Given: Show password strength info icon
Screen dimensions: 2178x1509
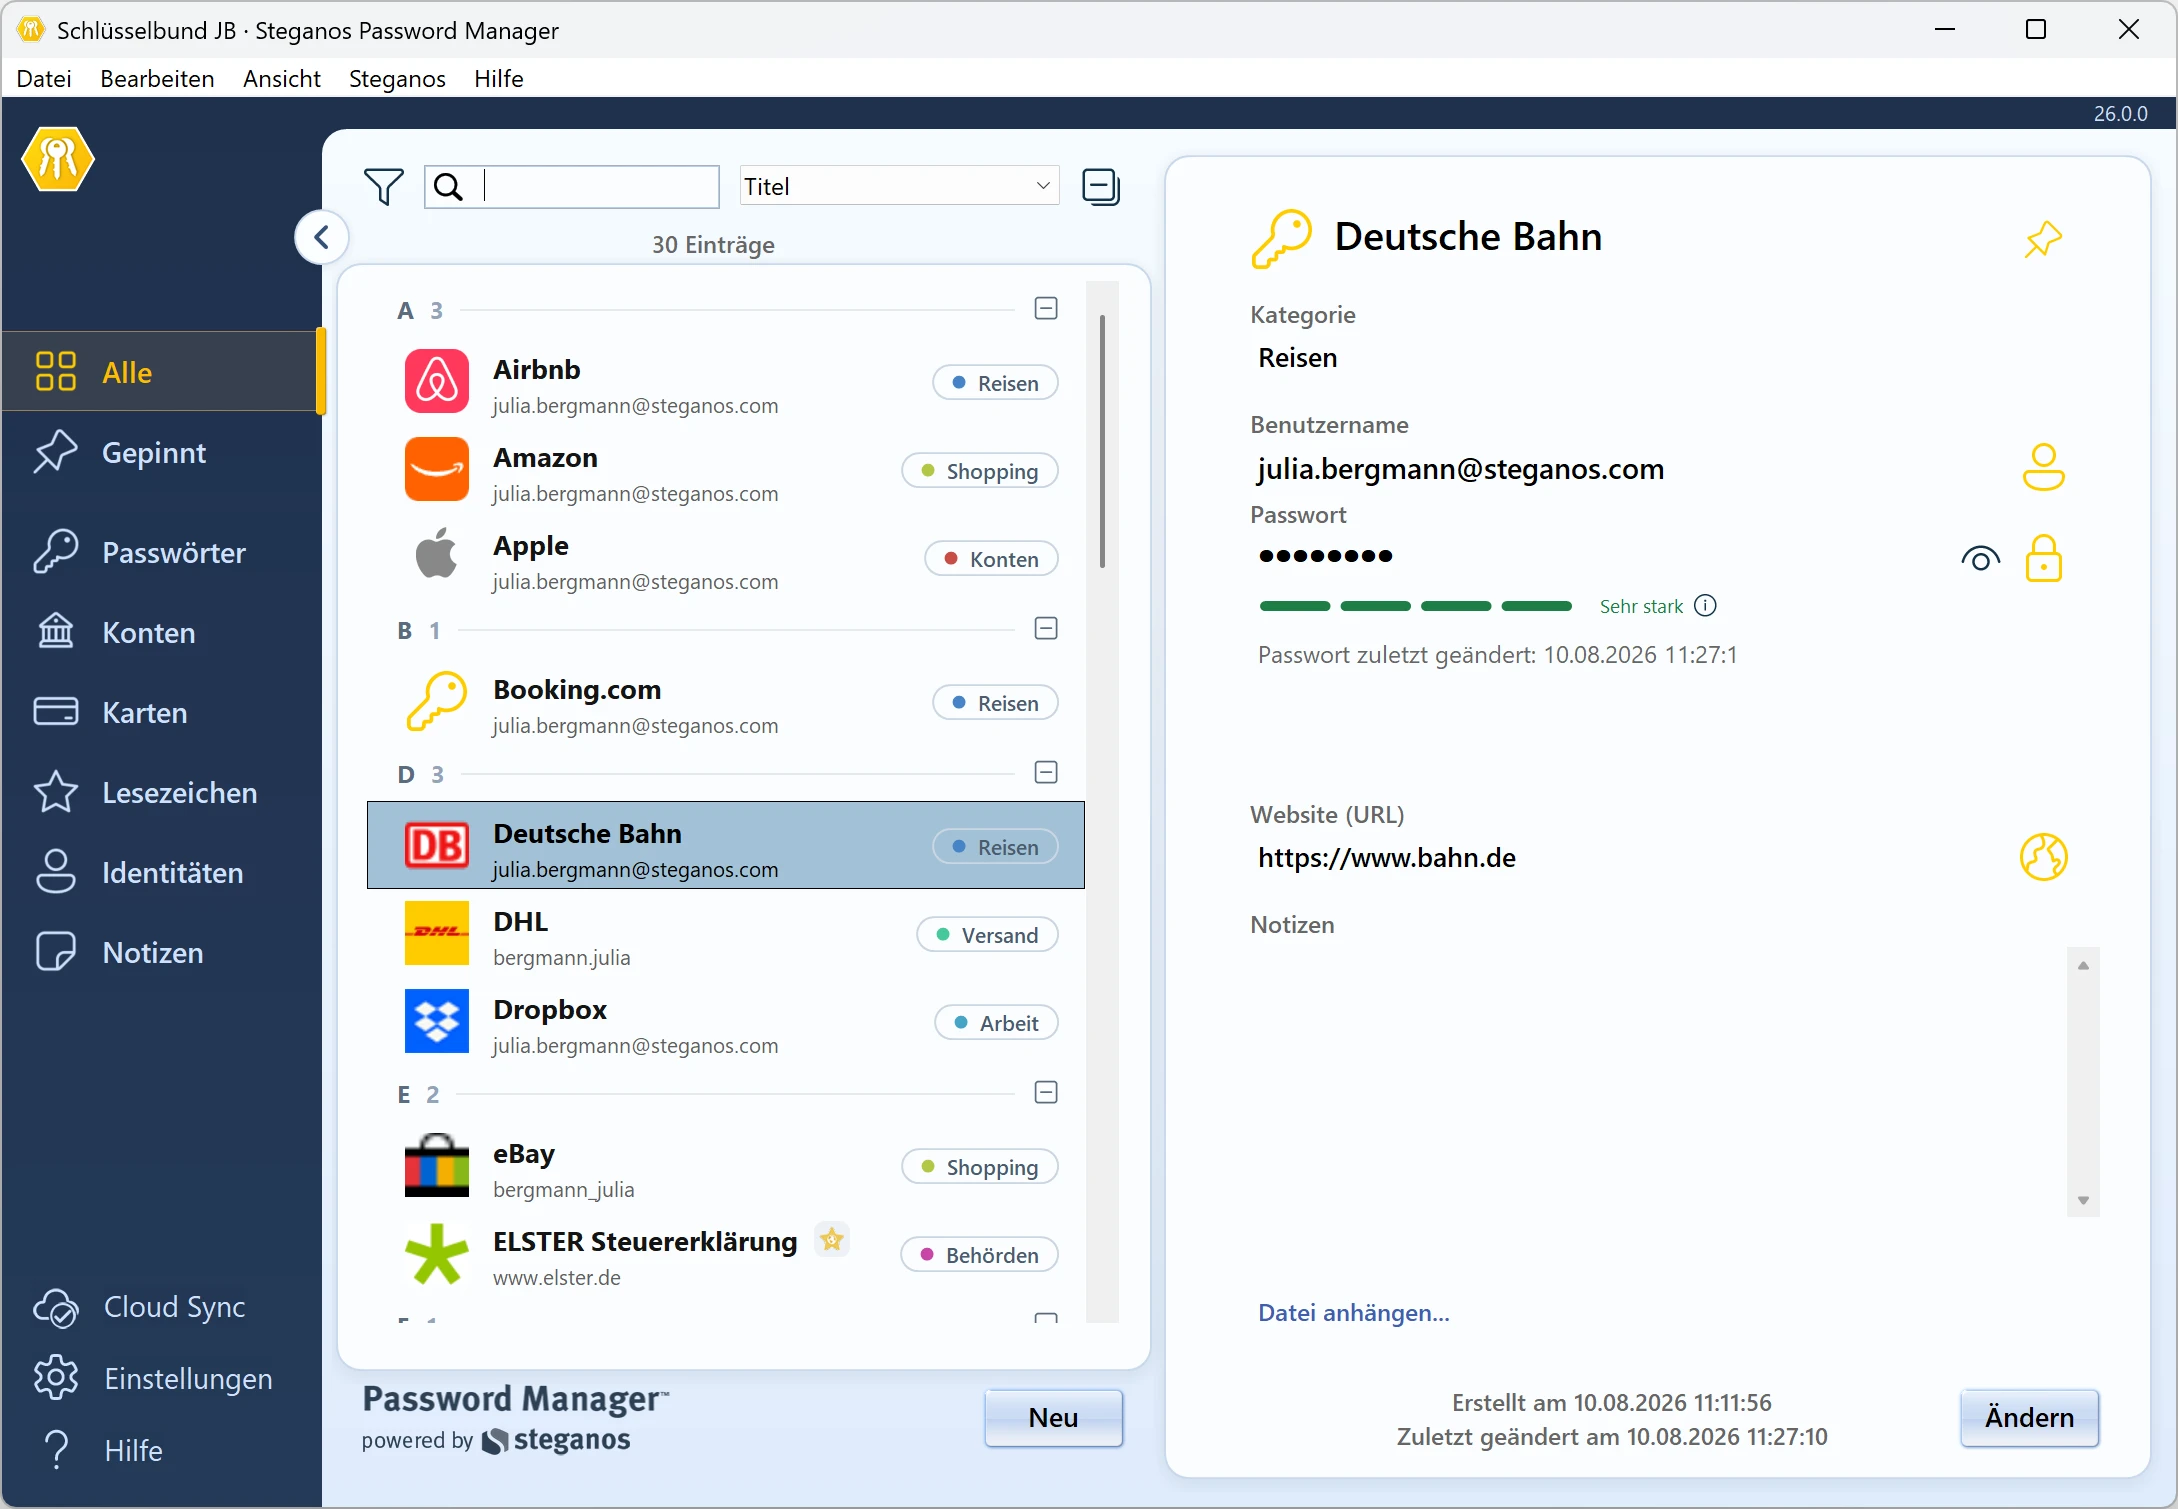Looking at the screenshot, I should [1706, 606].
